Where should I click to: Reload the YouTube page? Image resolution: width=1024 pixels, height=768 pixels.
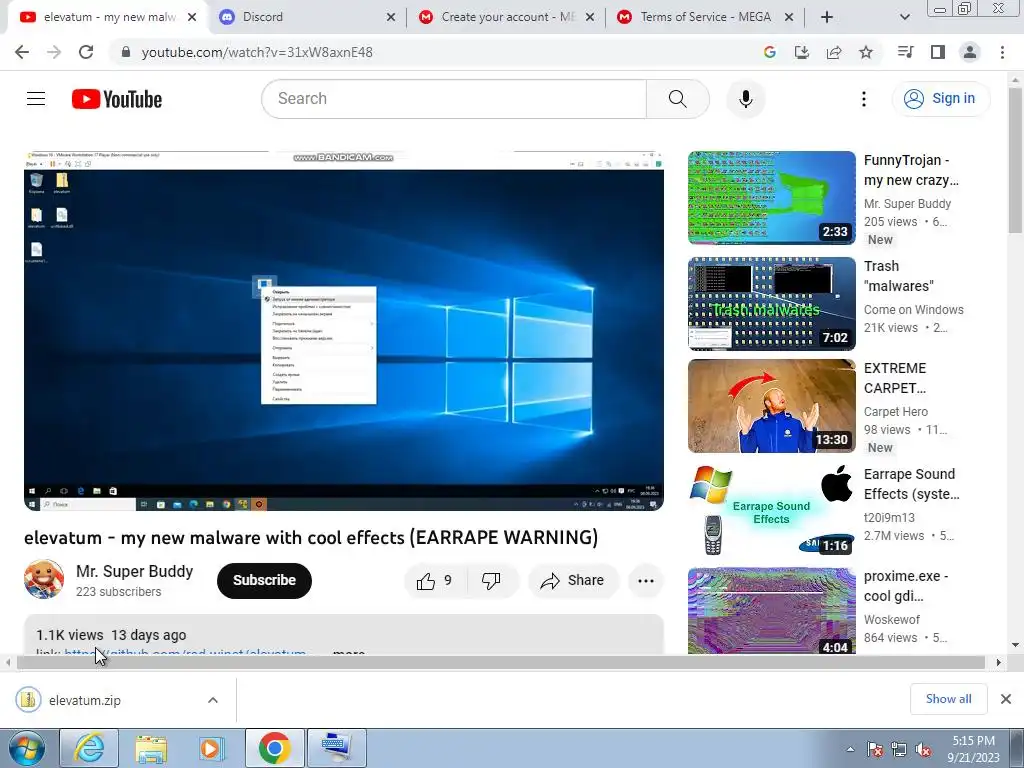(x=86, y=52)
